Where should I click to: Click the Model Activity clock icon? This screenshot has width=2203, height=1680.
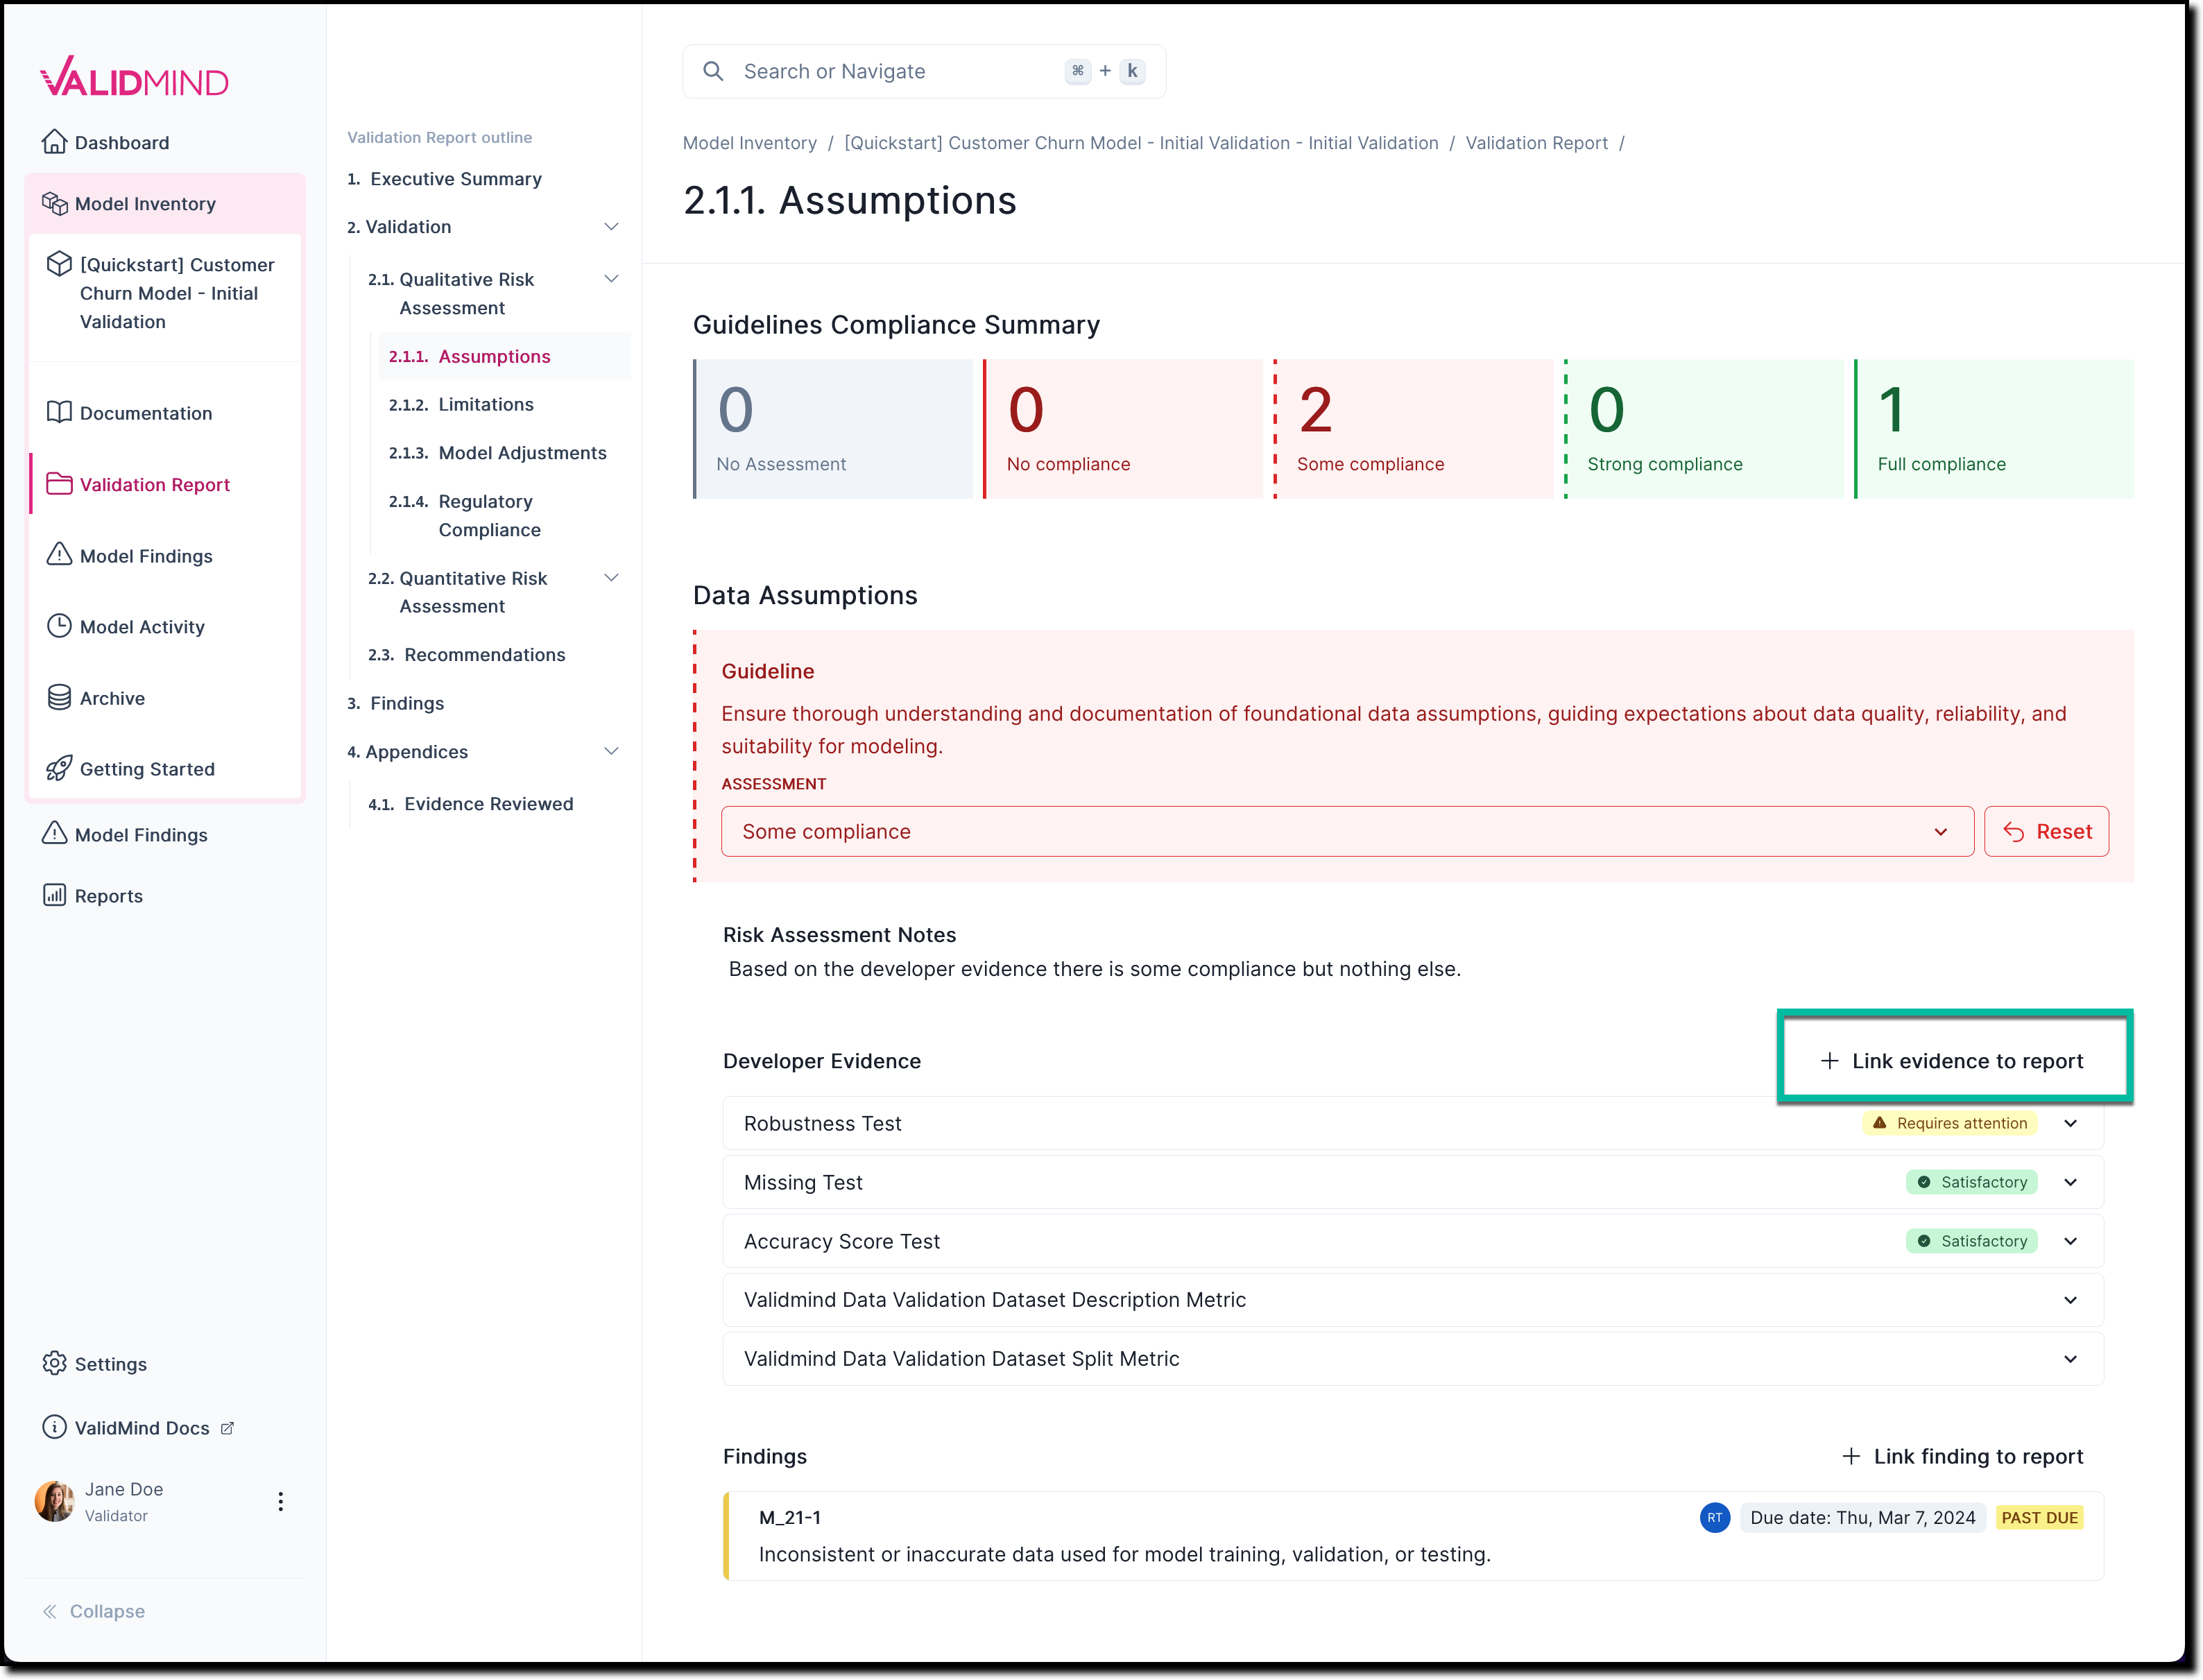click(59, 626)
